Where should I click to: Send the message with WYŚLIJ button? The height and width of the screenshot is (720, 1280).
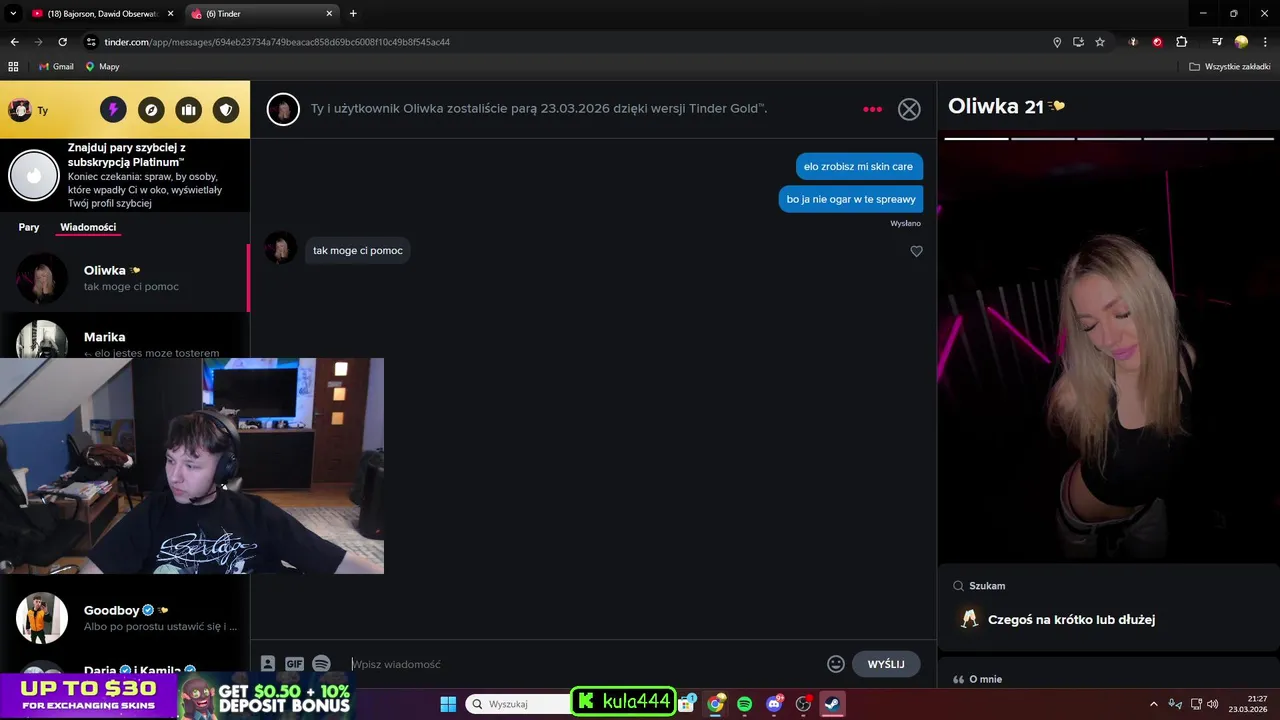(886, 664)
